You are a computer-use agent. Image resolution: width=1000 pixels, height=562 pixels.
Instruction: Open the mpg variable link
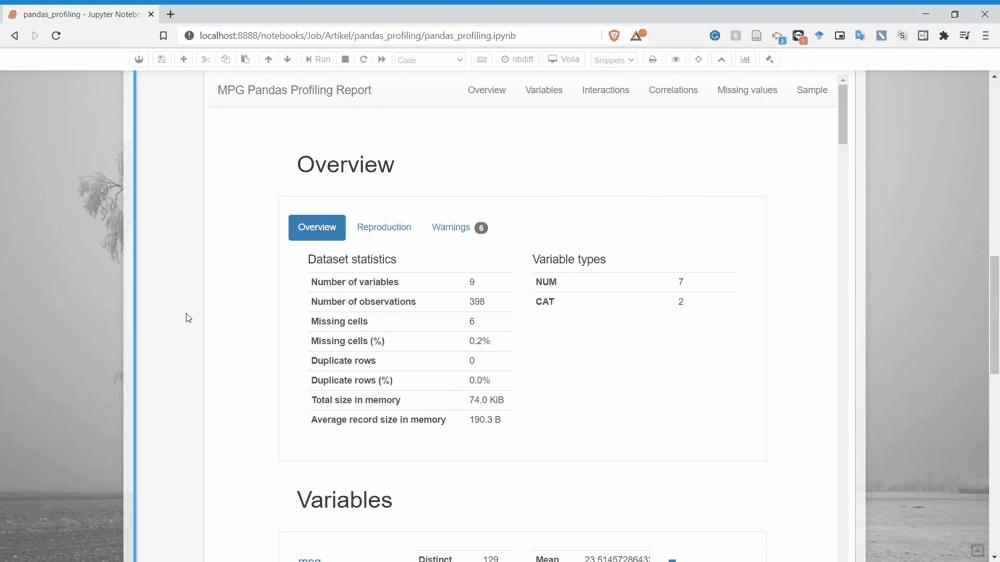click(309, 559)
